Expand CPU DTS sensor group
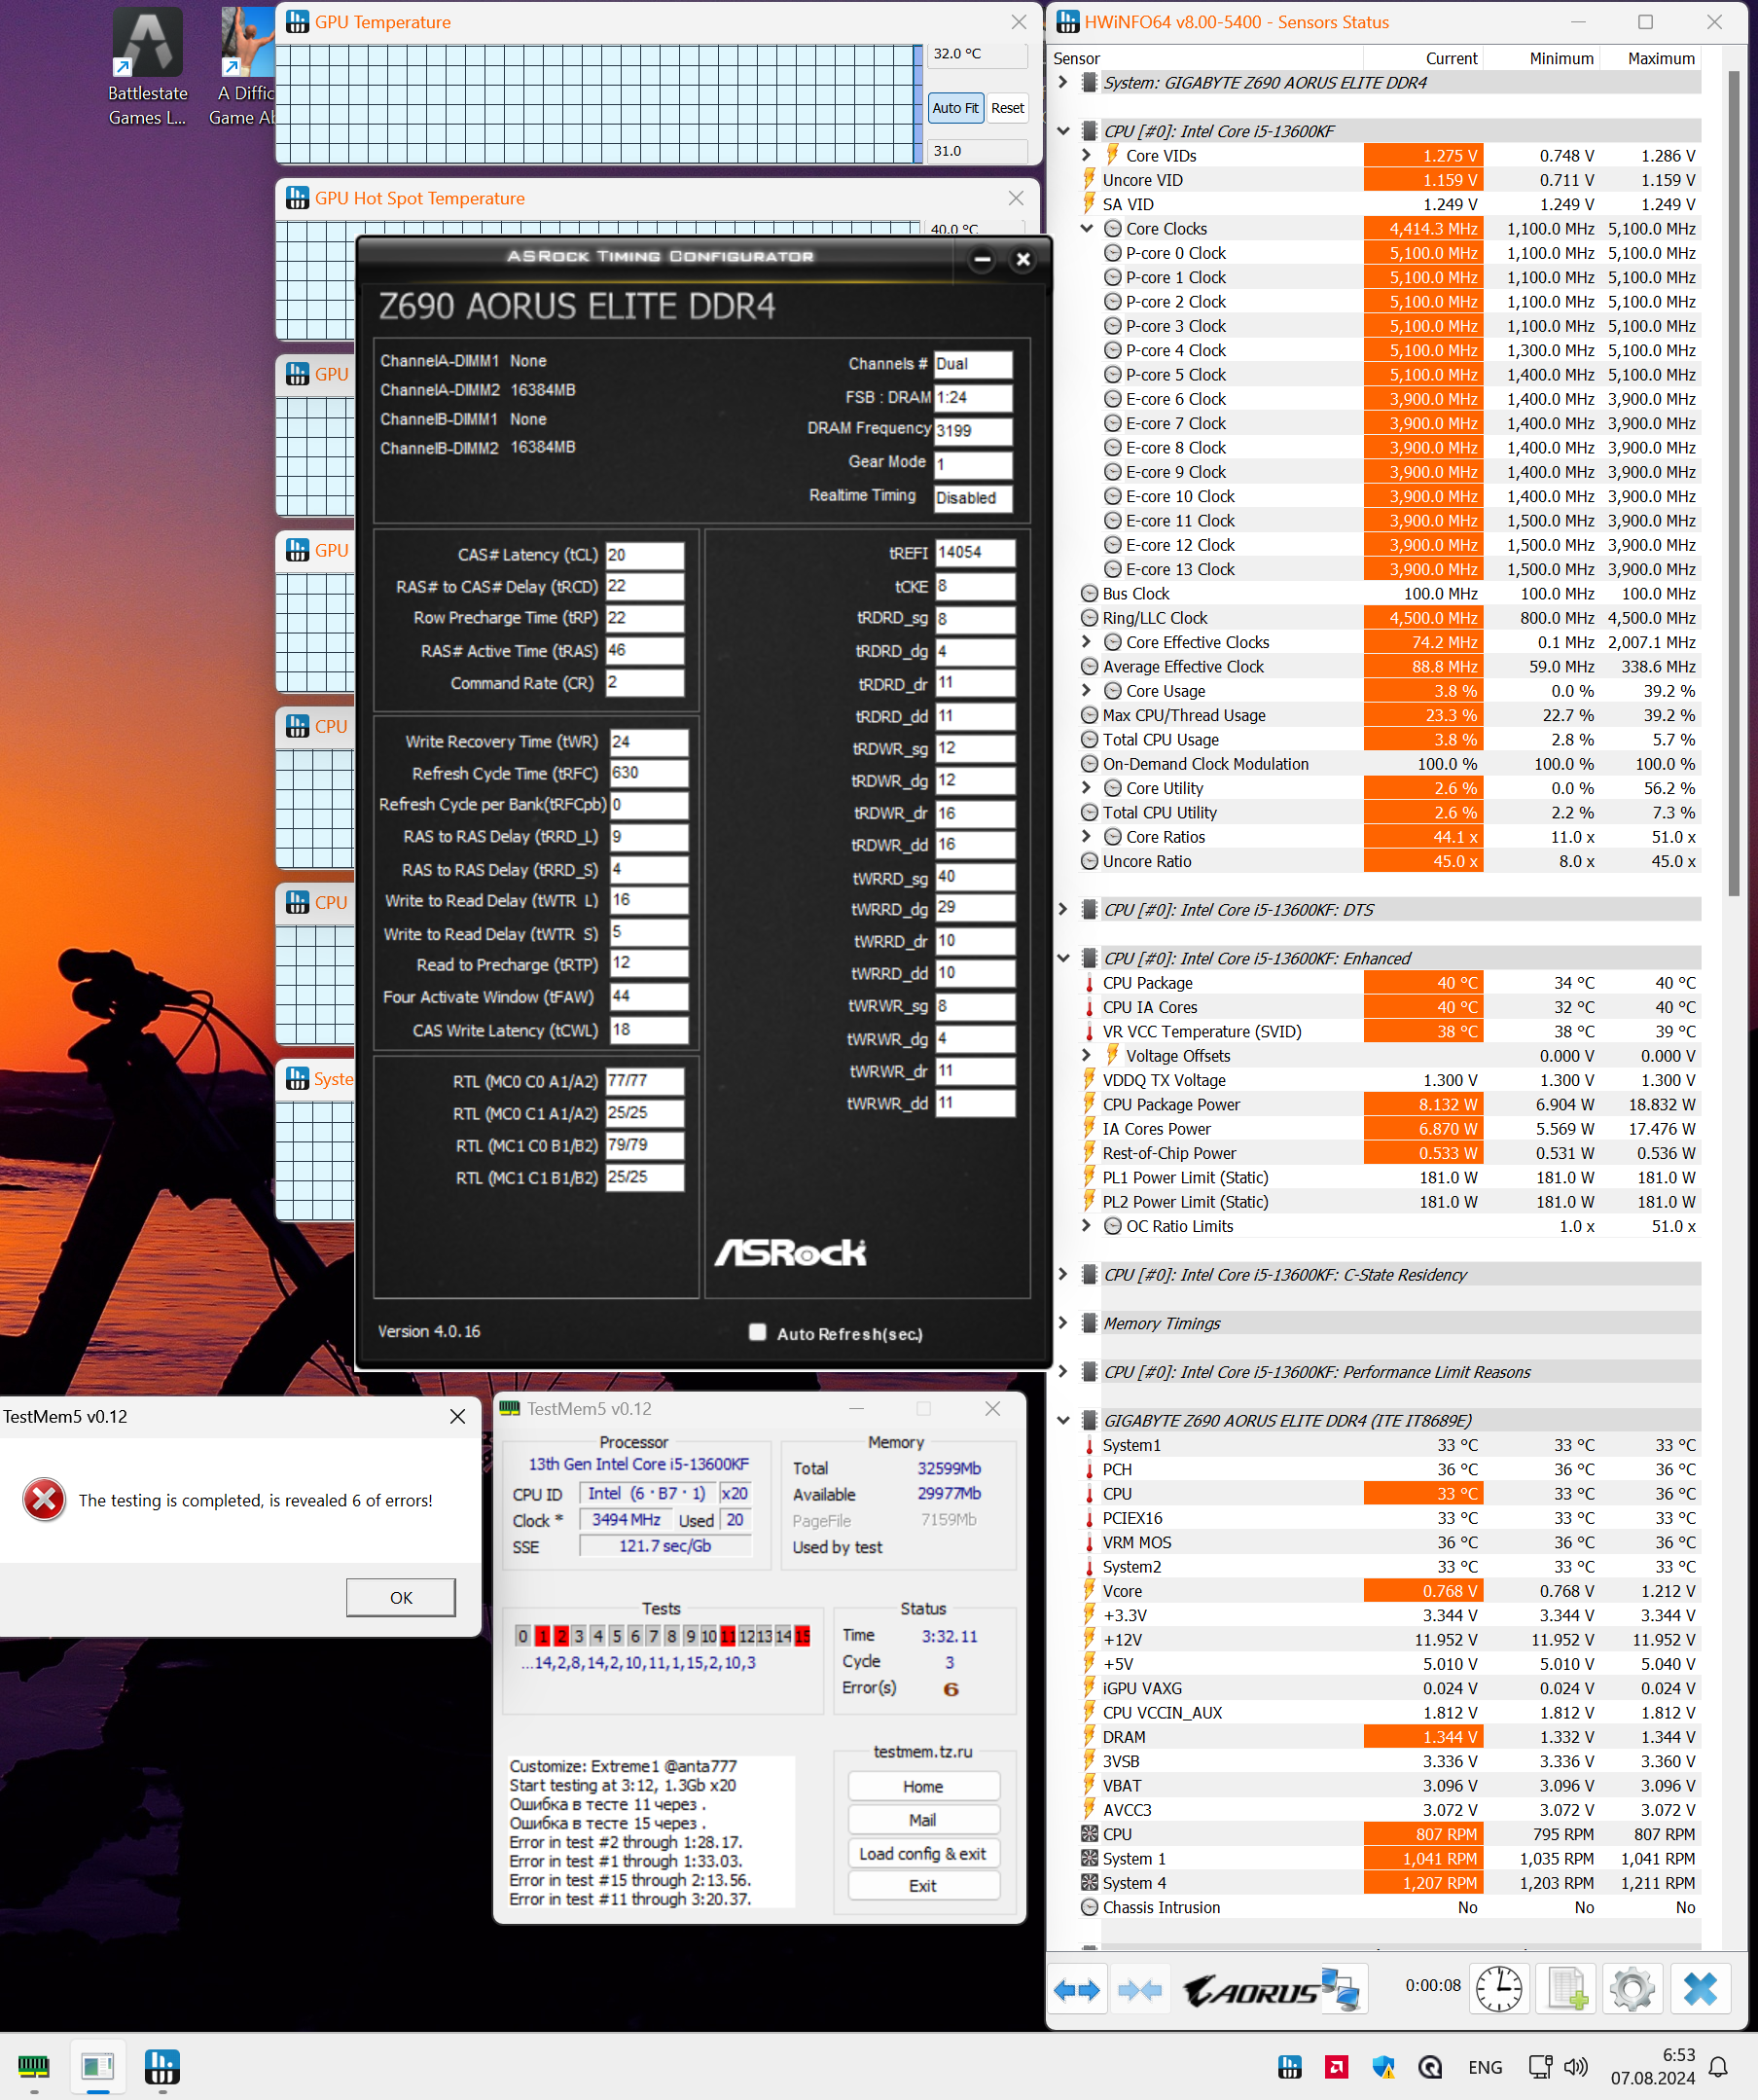 [x=1063, y=909]
